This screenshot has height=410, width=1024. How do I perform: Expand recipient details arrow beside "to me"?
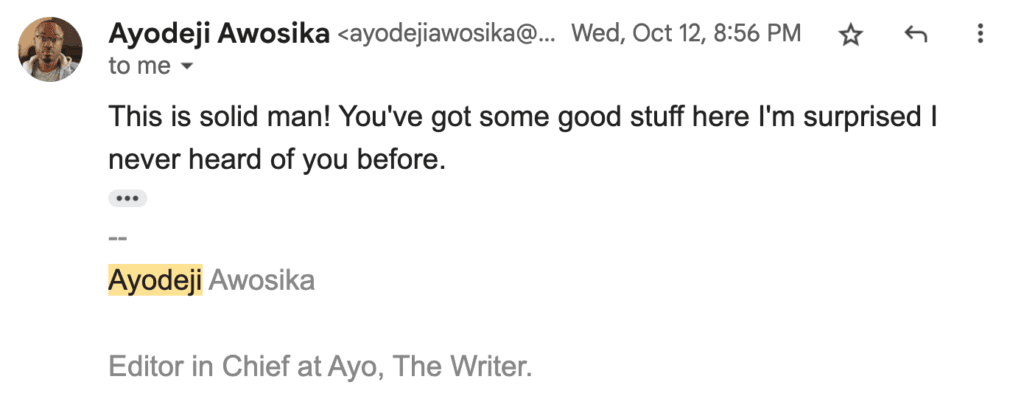coord(187,67)
